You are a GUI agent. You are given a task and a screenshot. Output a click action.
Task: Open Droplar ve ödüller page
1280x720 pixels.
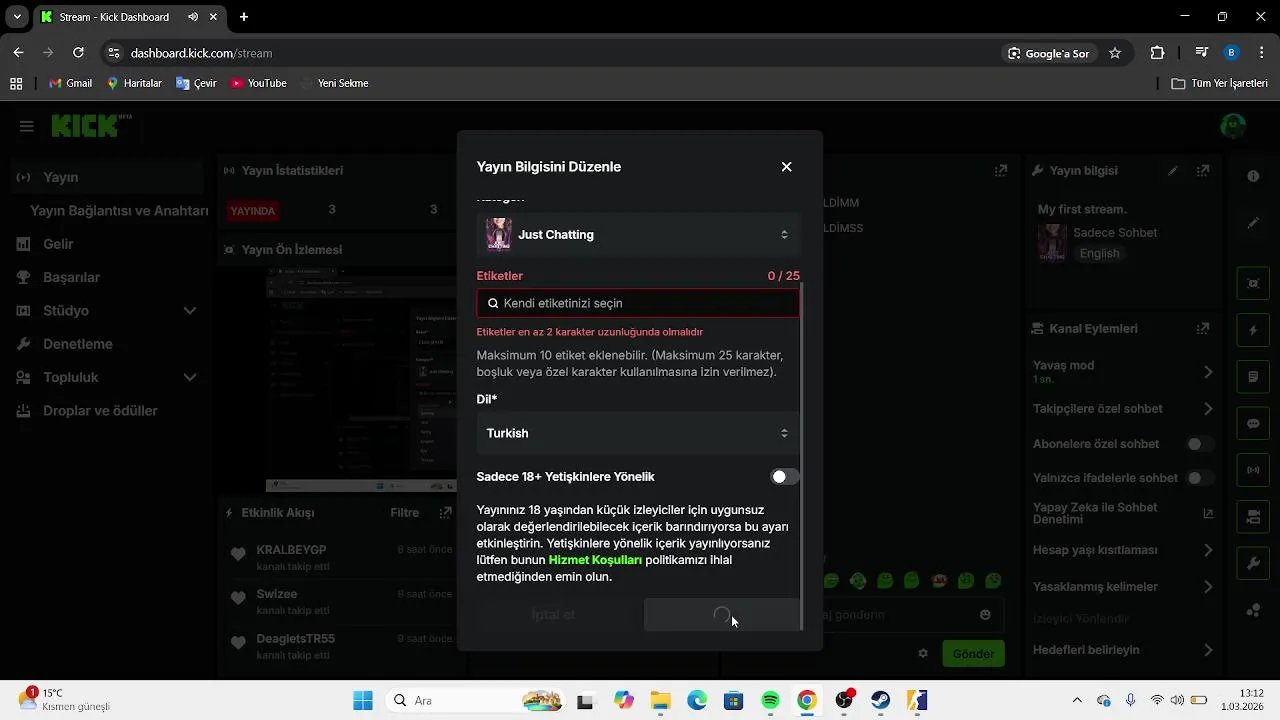pyautogui.click(x=100, y=411)
